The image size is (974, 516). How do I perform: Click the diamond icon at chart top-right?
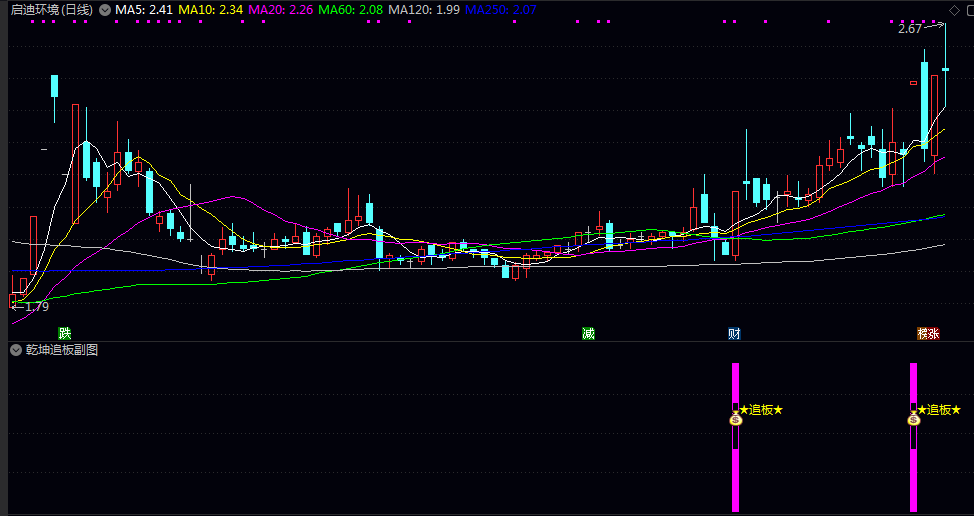[x=954, y=10]
